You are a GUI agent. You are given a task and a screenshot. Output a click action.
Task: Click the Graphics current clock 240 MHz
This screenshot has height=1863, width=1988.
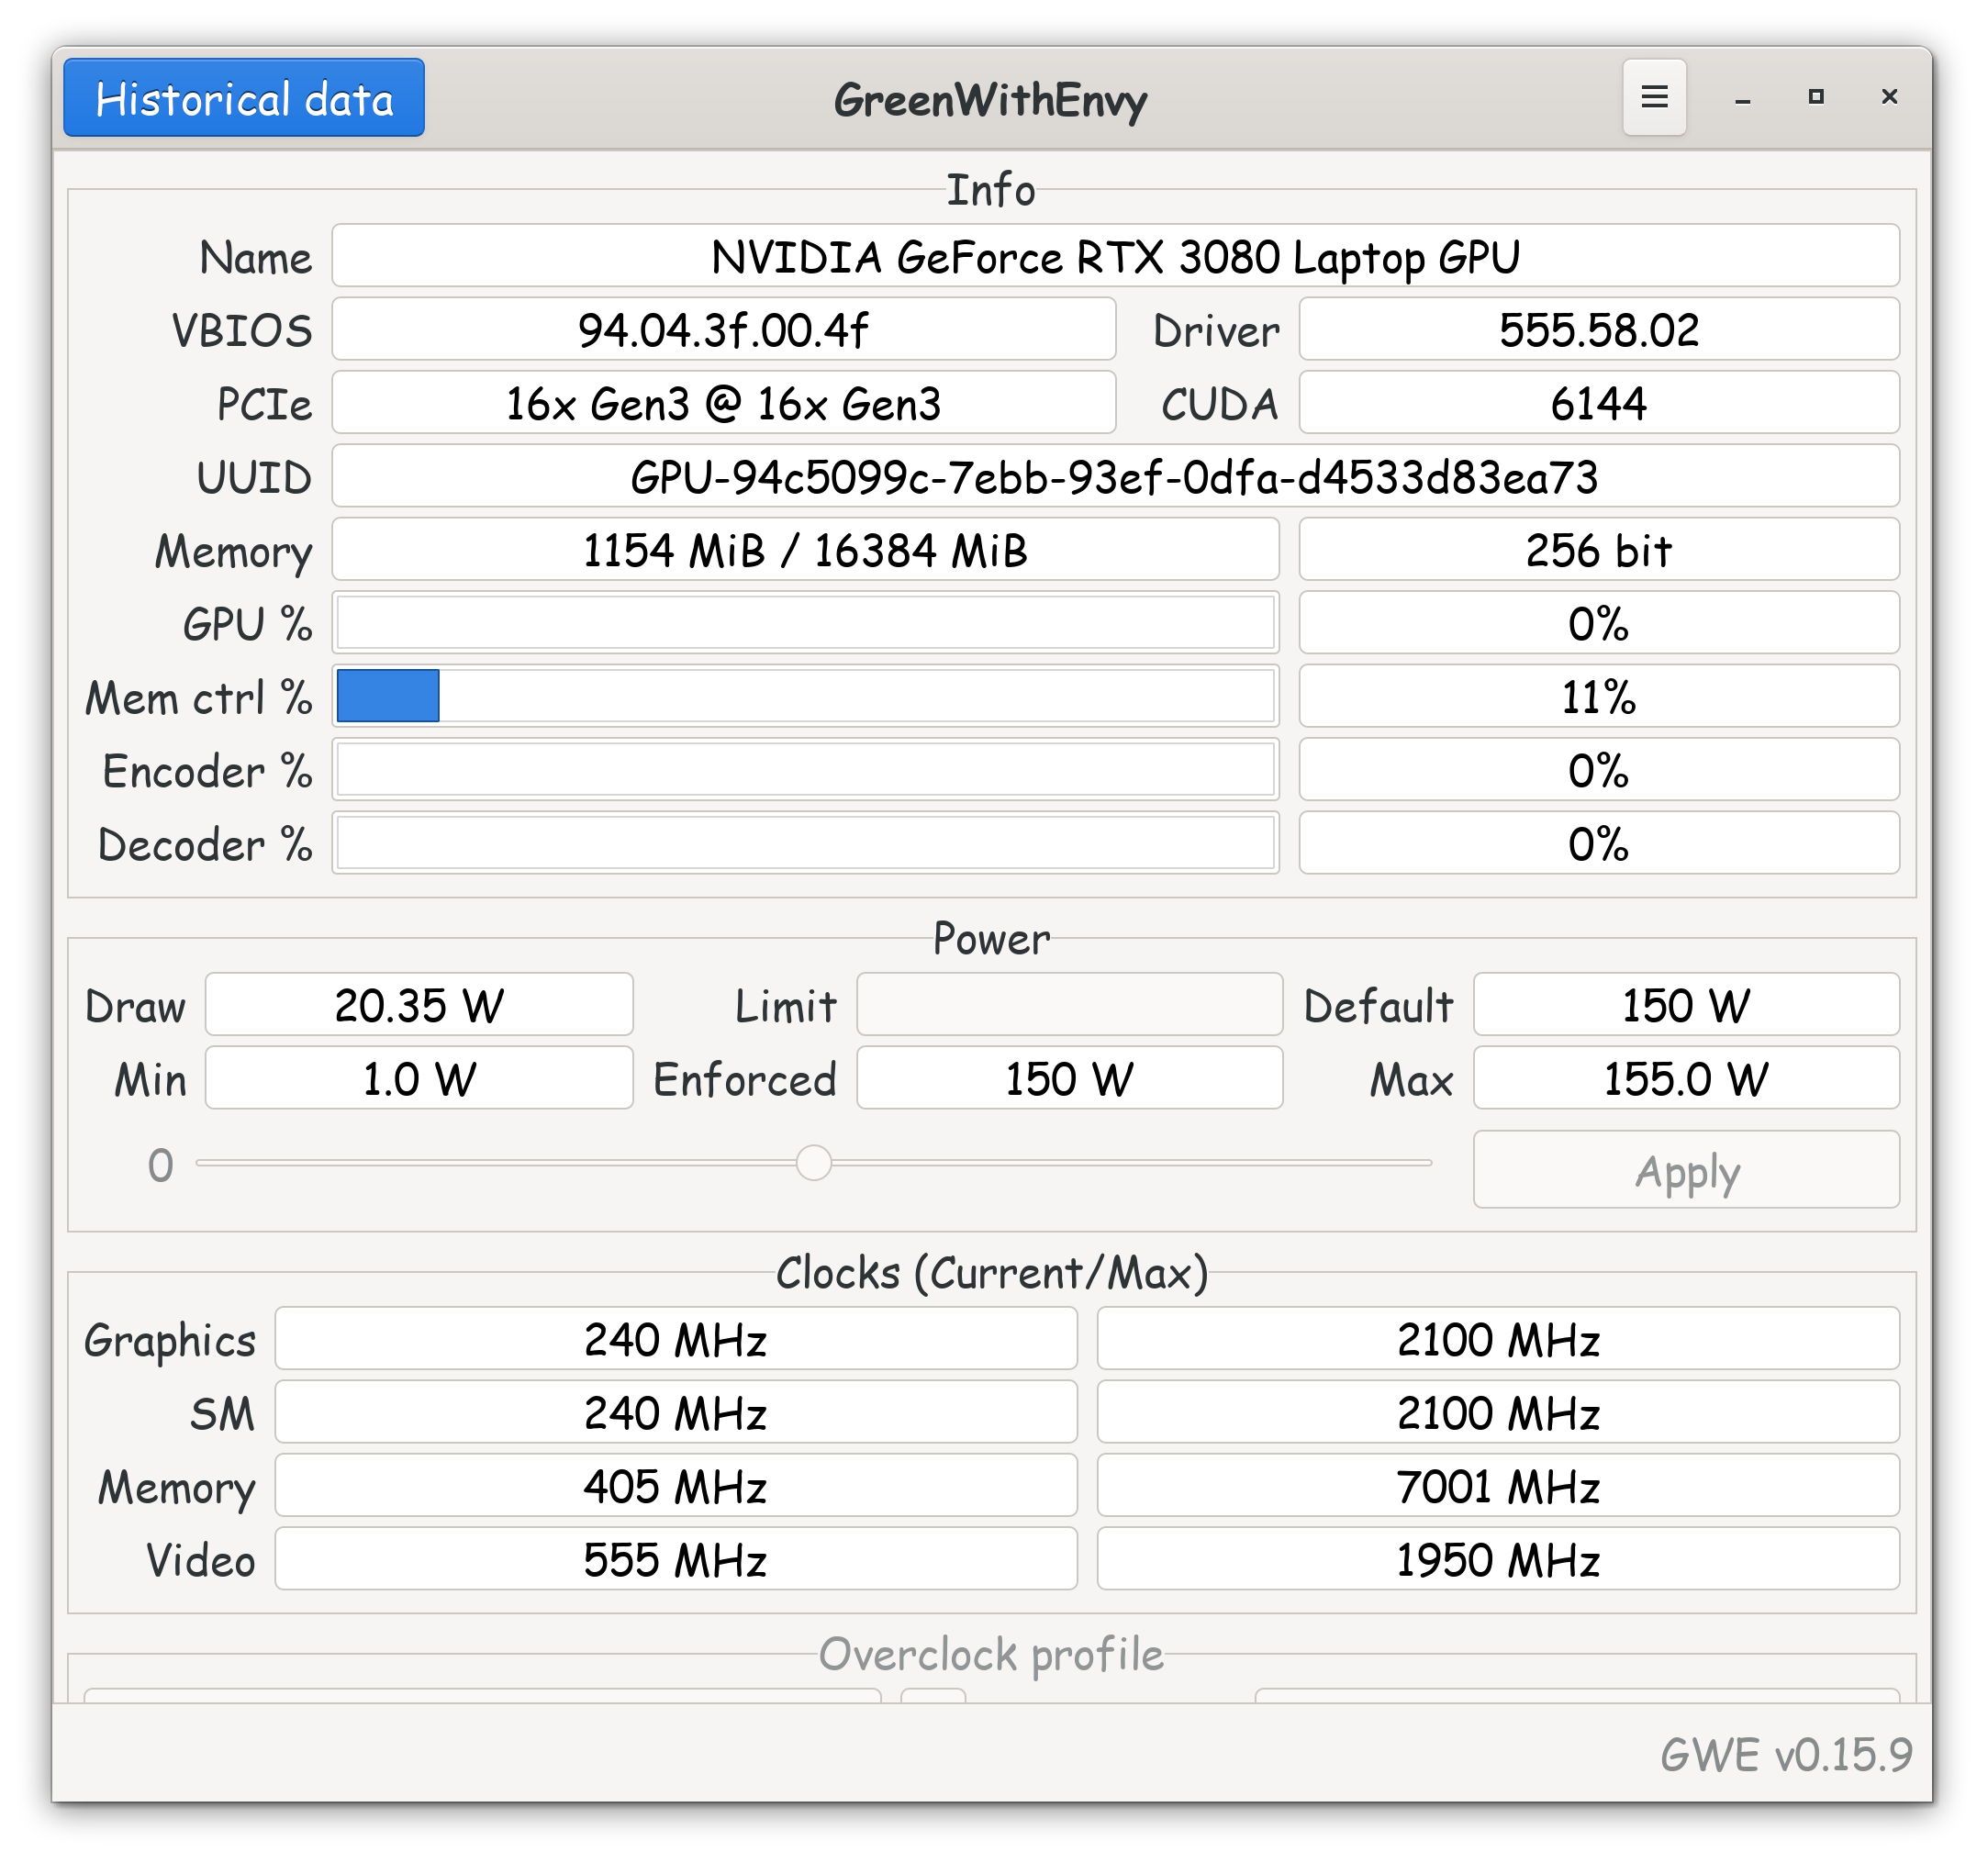pyautogui.click(x=676, y=1339)
